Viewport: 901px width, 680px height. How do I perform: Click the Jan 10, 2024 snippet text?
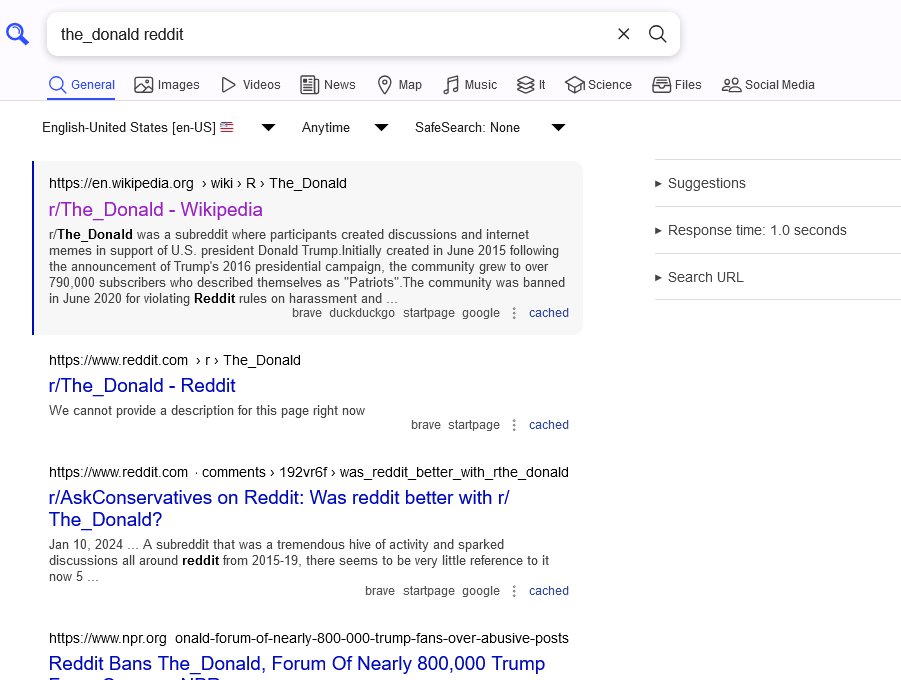[x=299, y=561]
